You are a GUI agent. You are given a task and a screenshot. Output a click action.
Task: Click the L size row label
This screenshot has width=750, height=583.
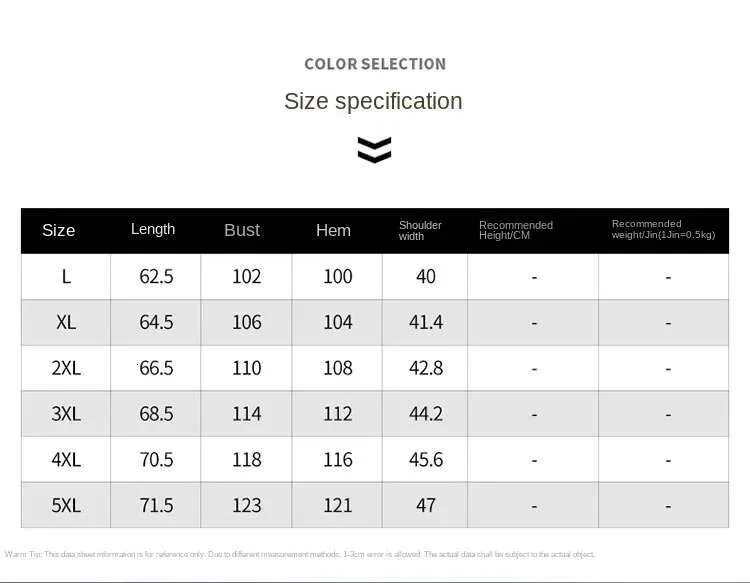pos(66,276)
